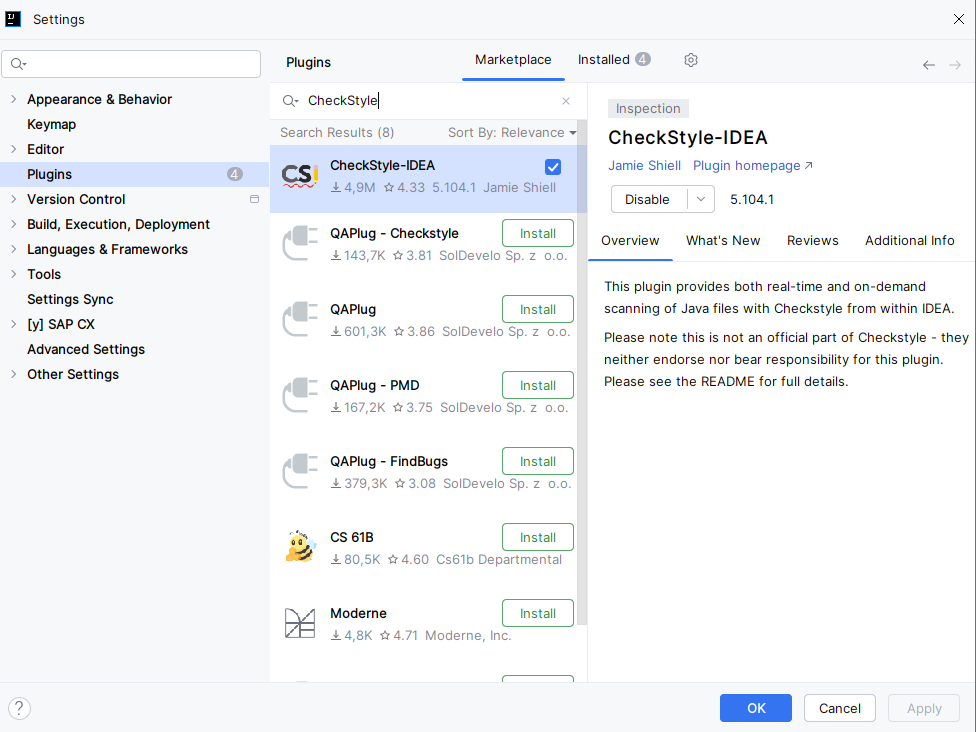Screen dimensions: 976x732
Task: Click the back navigation arrow
Action: pos(928,63)
